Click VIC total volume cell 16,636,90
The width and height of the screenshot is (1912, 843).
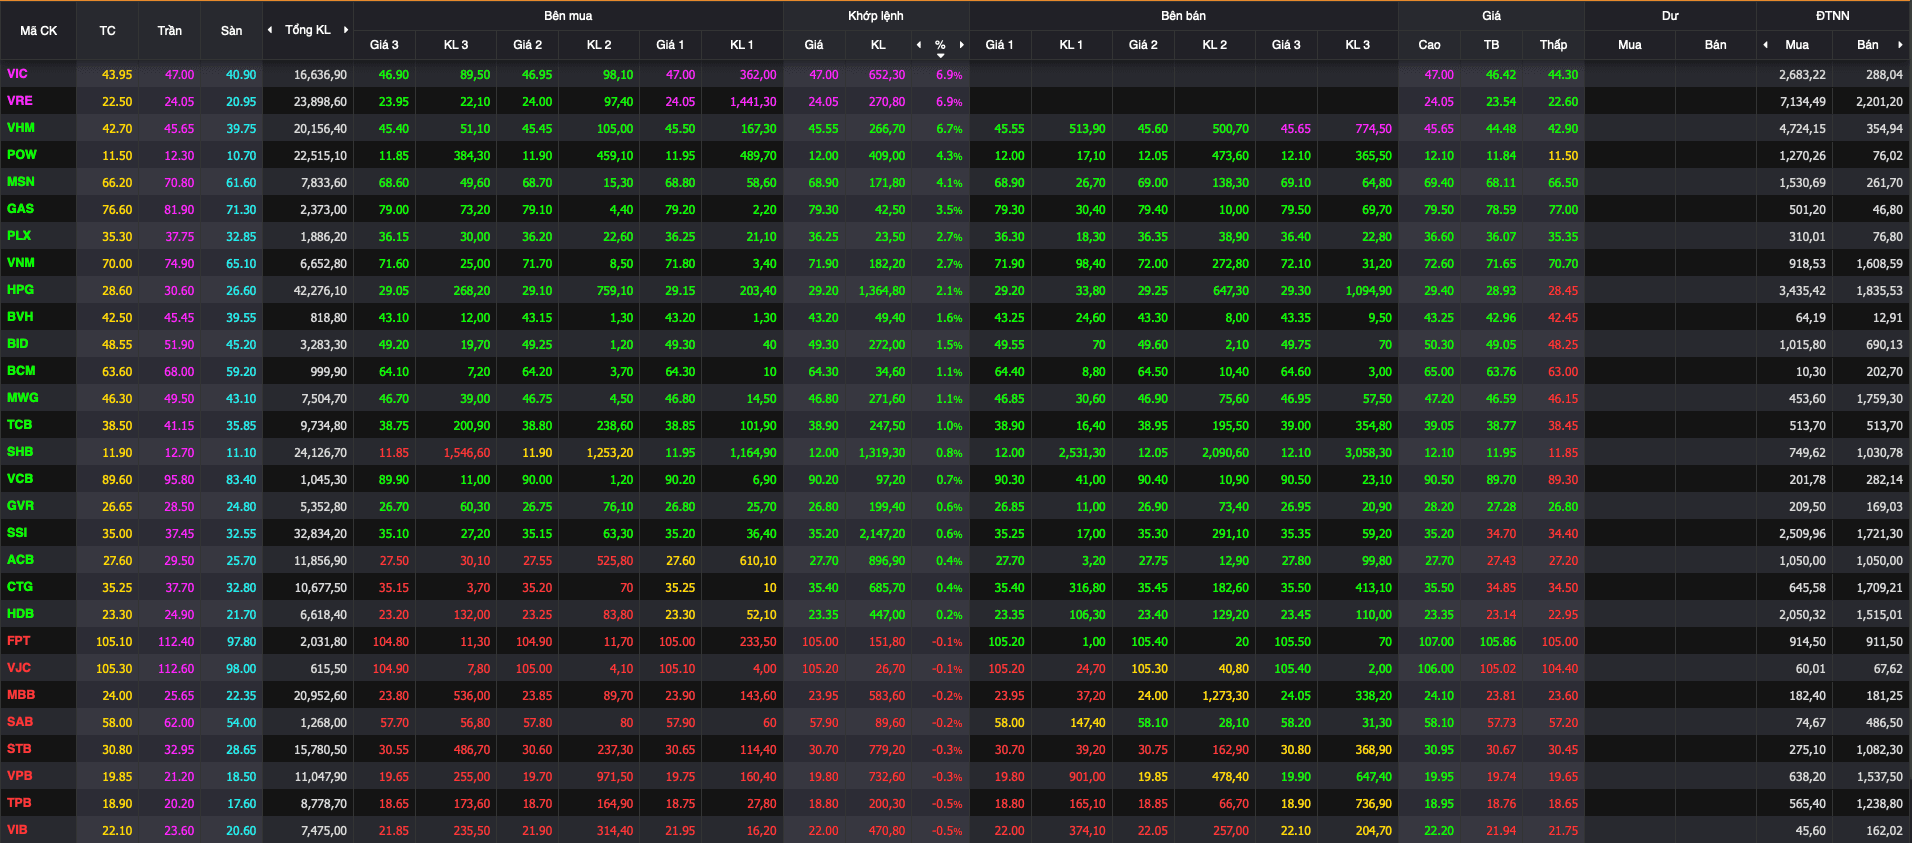click(x=320, y=75)
